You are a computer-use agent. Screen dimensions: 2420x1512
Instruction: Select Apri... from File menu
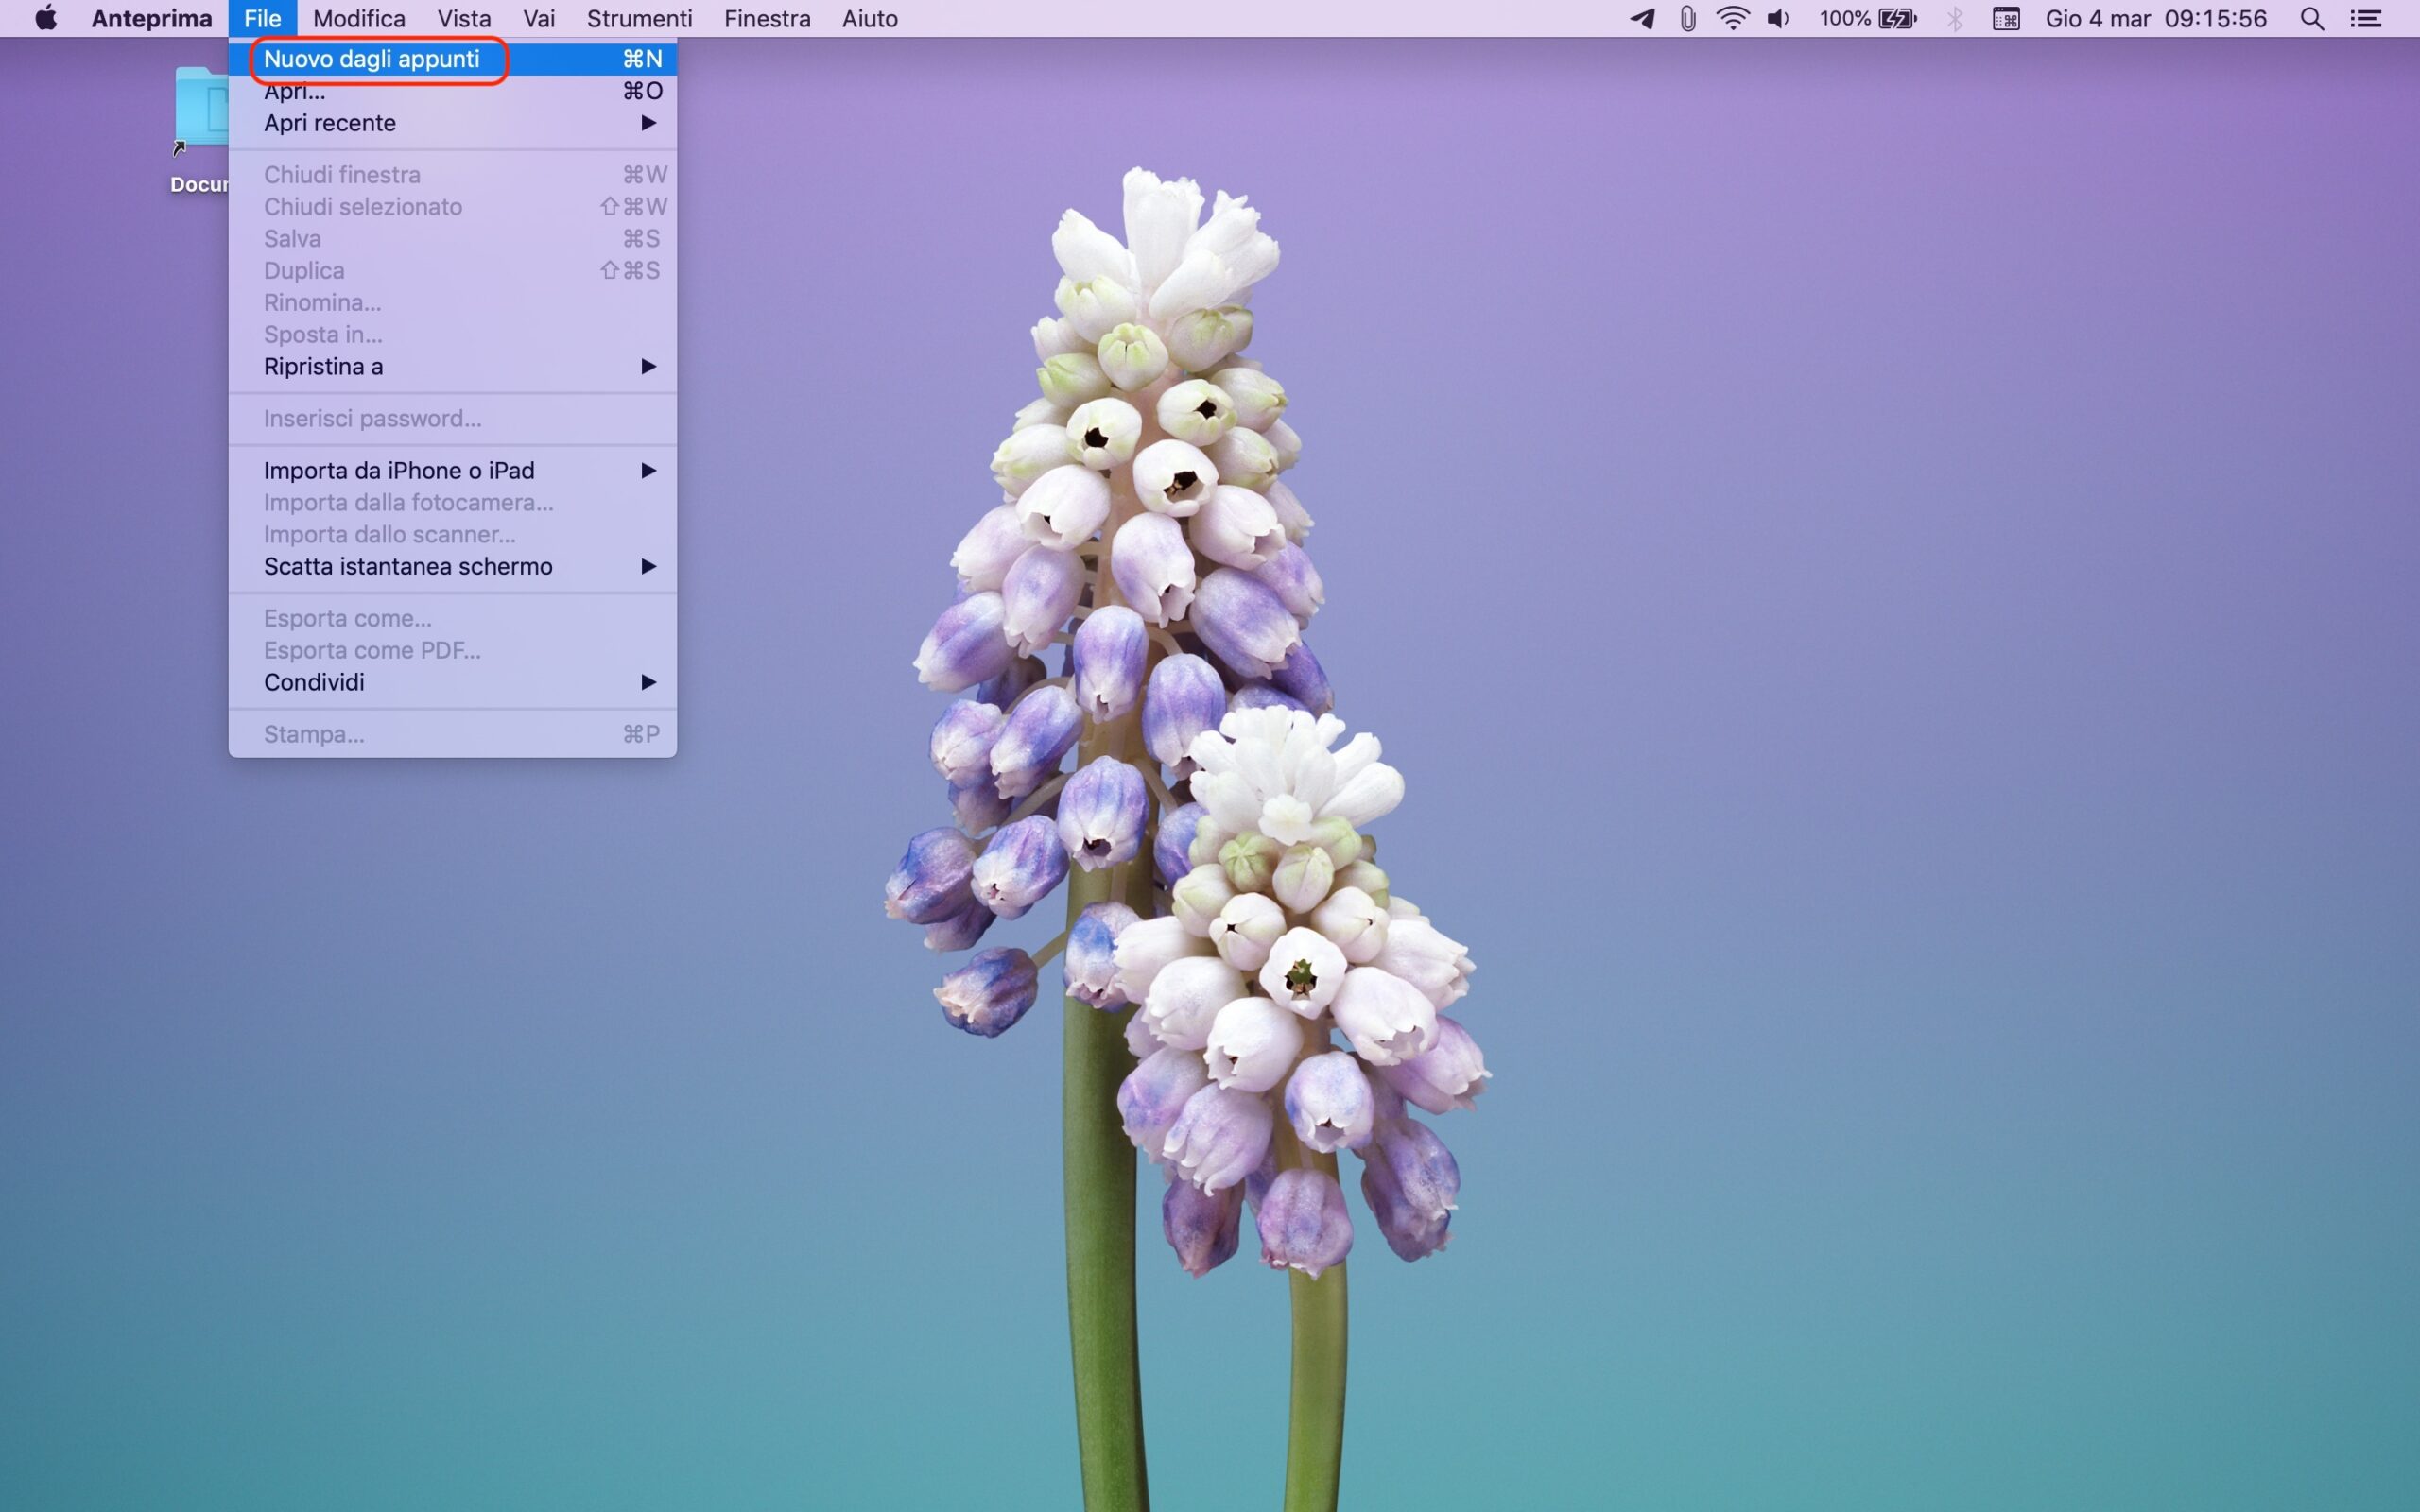tap(294, 93)
